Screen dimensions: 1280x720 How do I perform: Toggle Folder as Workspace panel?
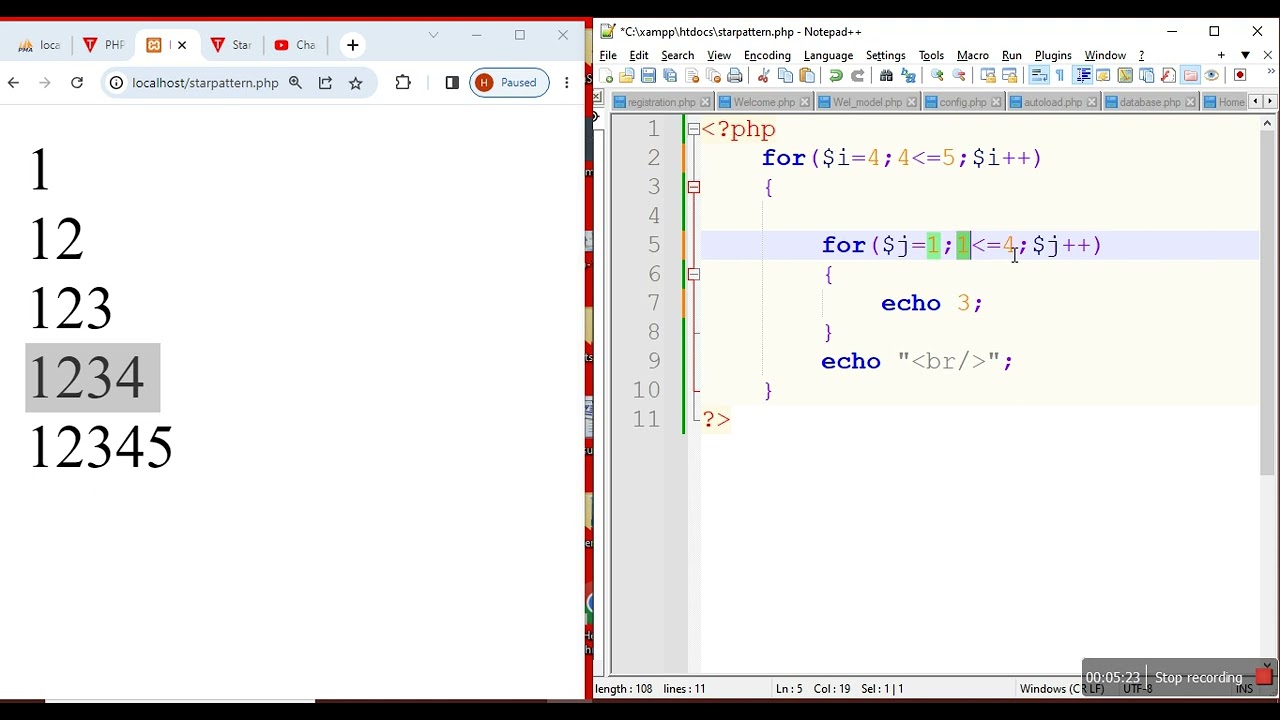pyautogui.click(x=1189, y=75)
